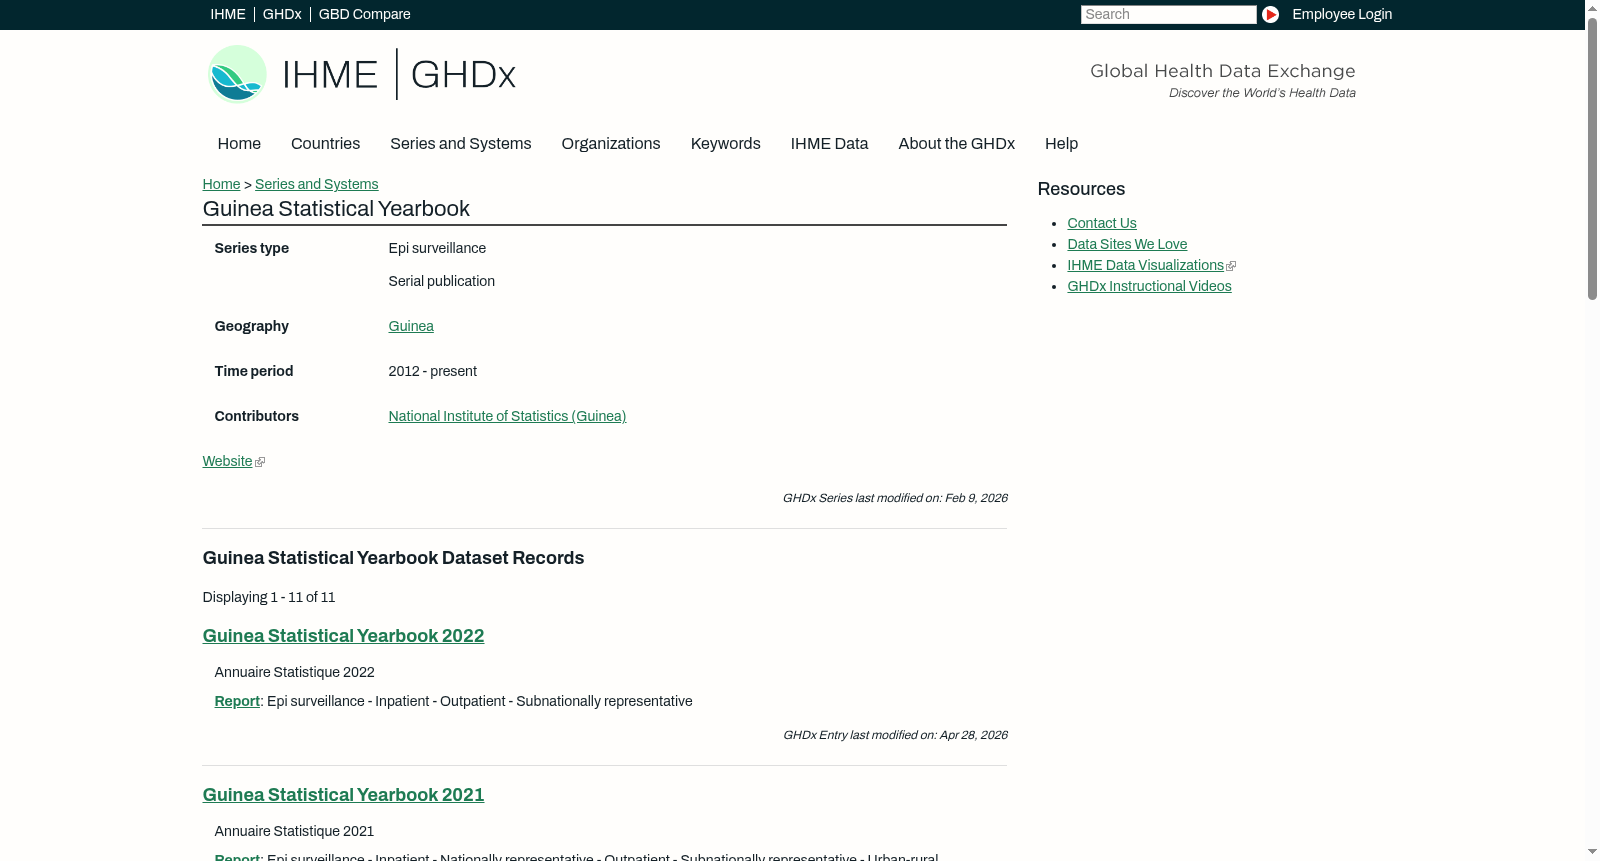1600x861 pixels.
Task: Open the IHME top bar link
Action: point(228,14)
